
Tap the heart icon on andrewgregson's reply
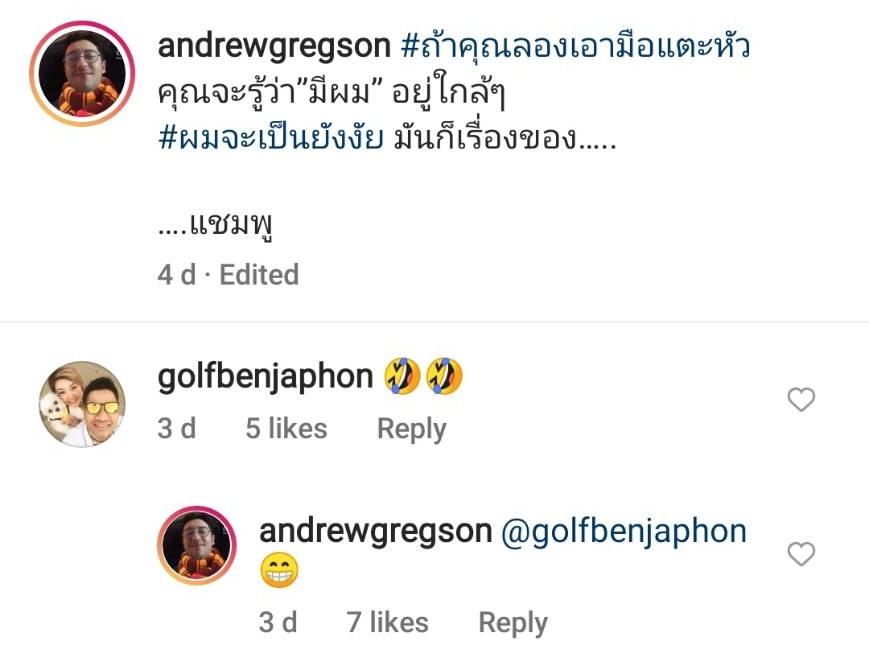(x=801, y=554)
